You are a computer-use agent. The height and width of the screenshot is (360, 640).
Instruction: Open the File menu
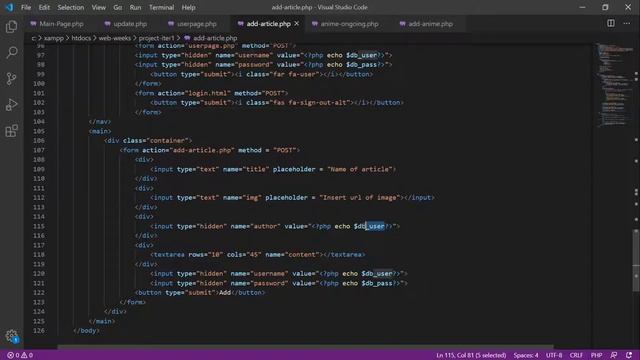[x=26, y=7]
